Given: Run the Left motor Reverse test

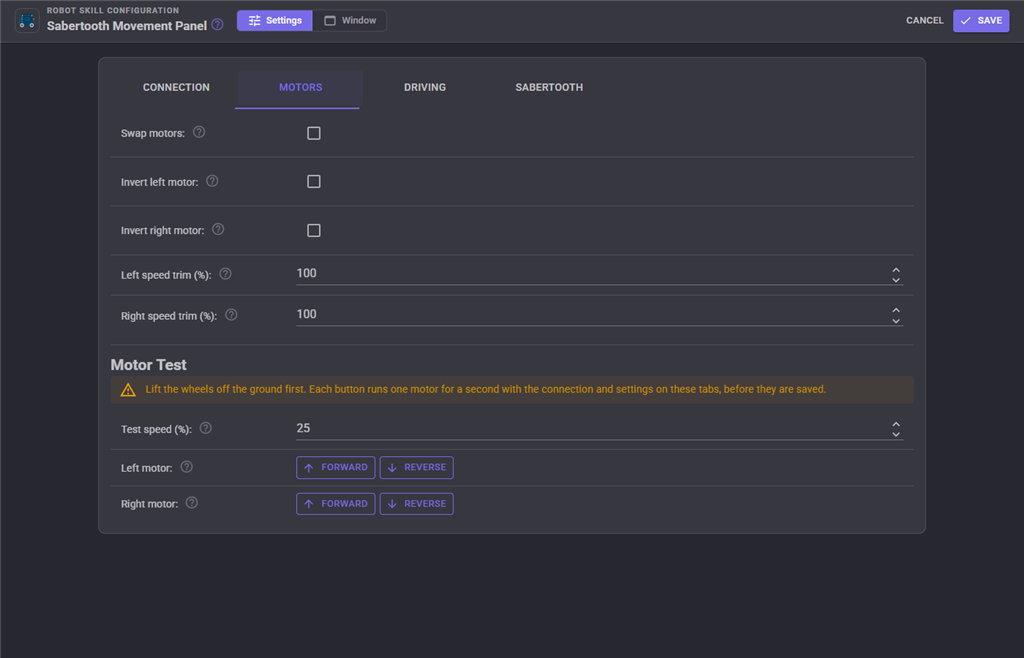Looking at the screenshot, I should (417, 467).
